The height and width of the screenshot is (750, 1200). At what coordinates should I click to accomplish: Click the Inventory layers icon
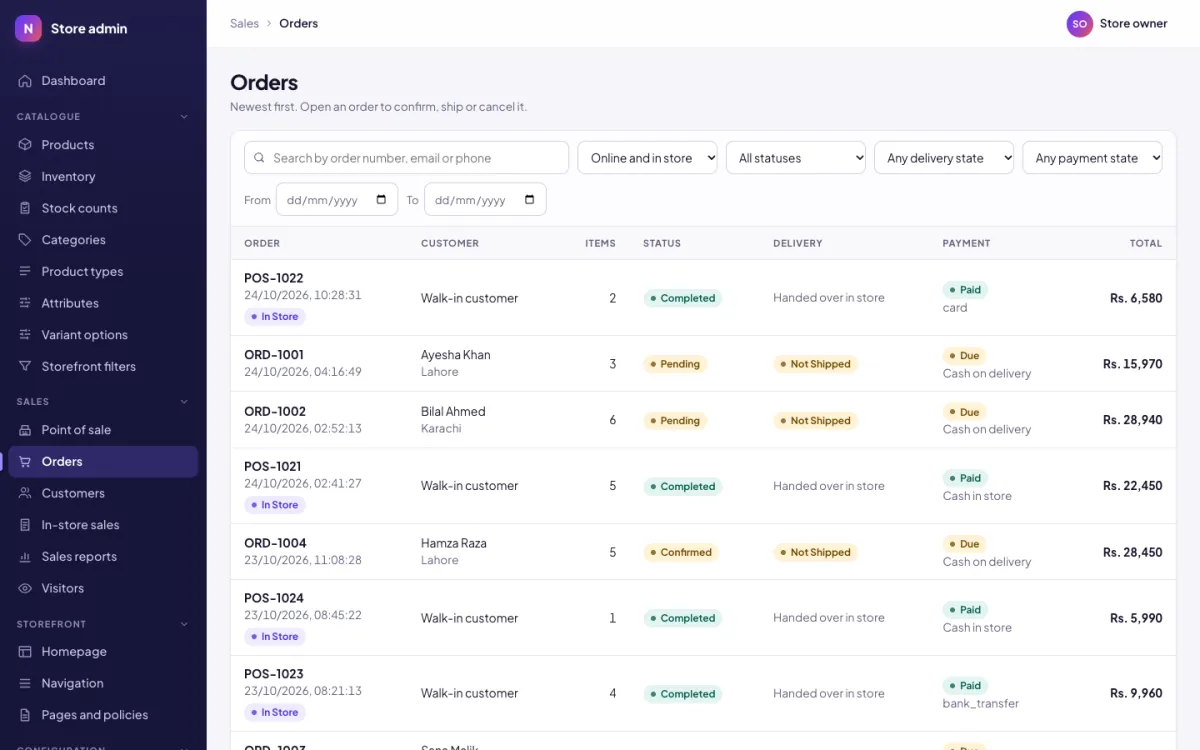coord(25,176)
